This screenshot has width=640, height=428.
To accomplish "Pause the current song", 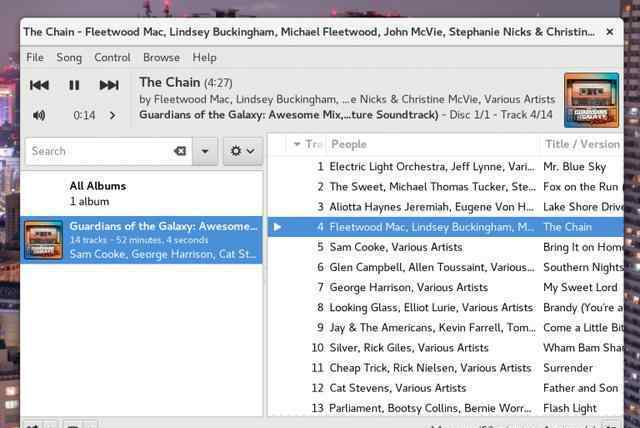I will (74, 85).
